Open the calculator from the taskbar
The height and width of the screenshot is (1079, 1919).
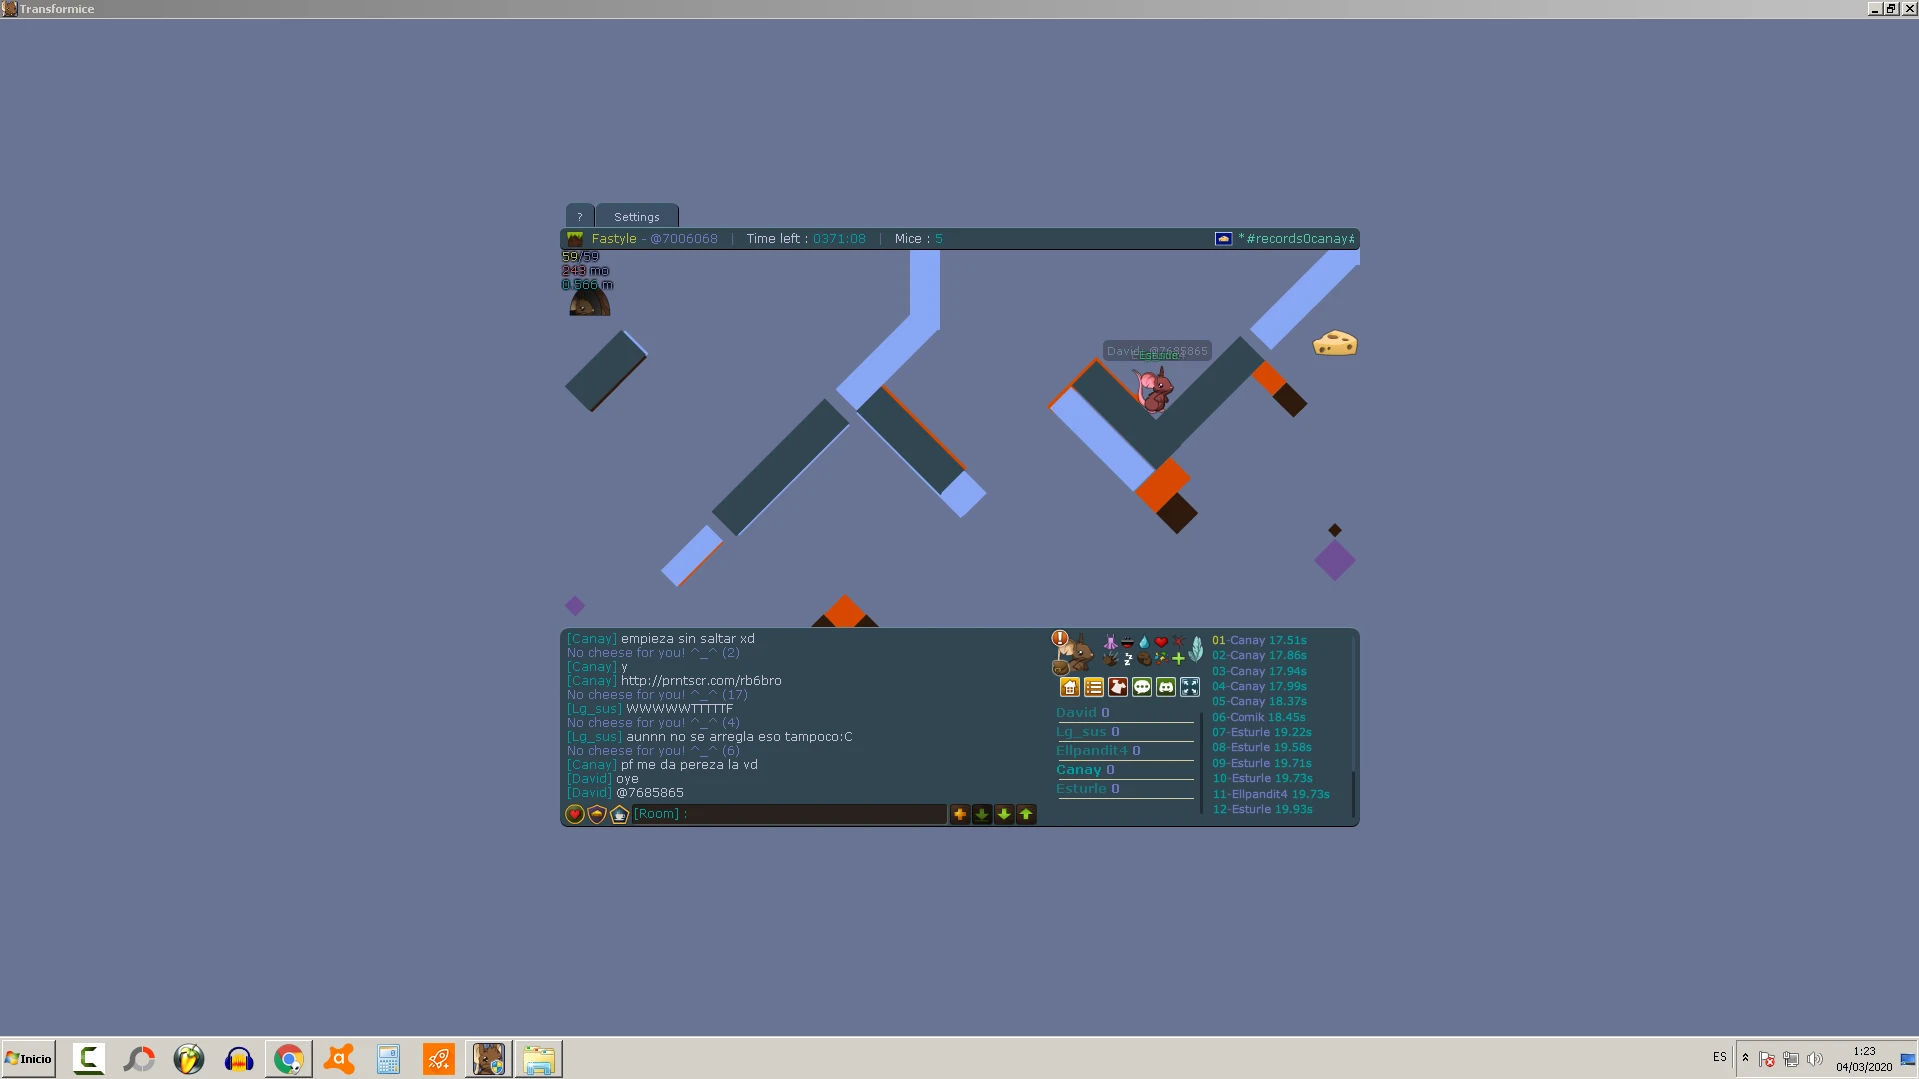click(x=389, y=1059)
